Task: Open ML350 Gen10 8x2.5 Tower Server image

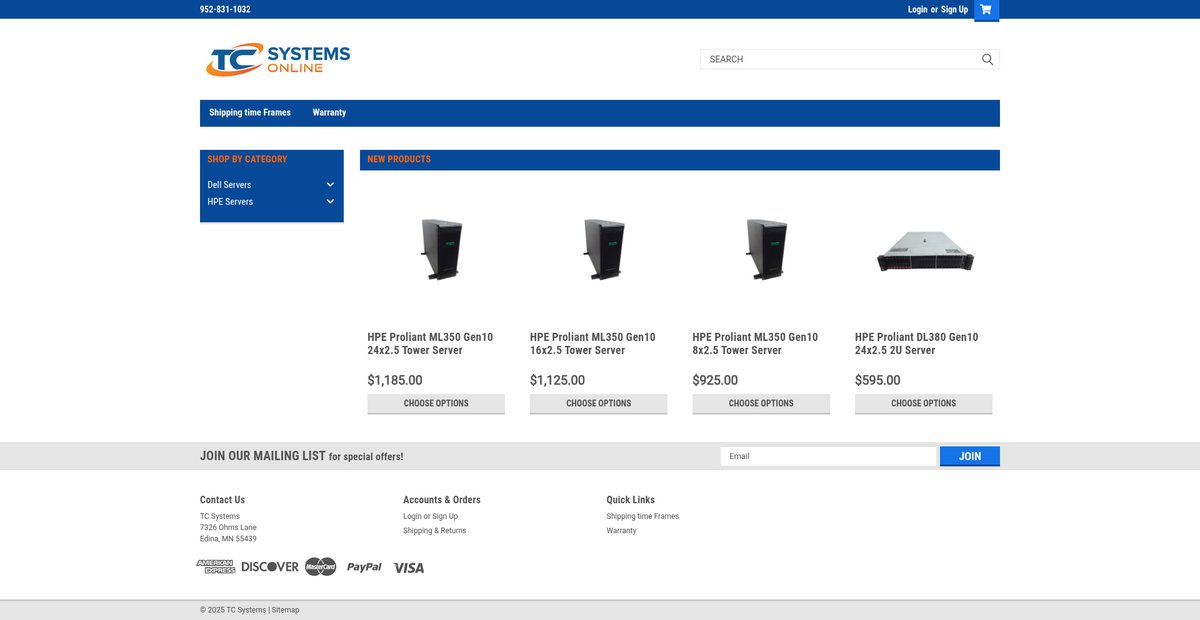Action: (x=766, y=249)
